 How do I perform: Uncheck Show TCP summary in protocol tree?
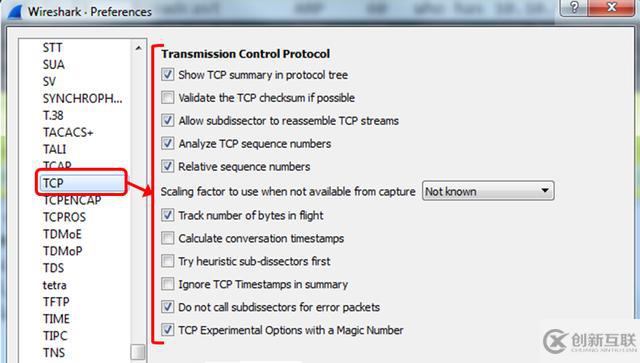coord(167,75)
